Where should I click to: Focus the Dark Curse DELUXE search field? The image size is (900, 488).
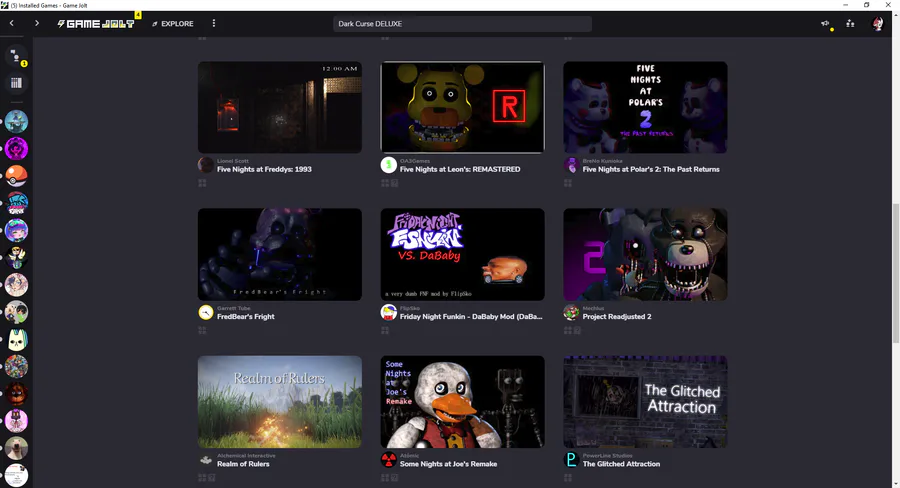coord(462,24)
